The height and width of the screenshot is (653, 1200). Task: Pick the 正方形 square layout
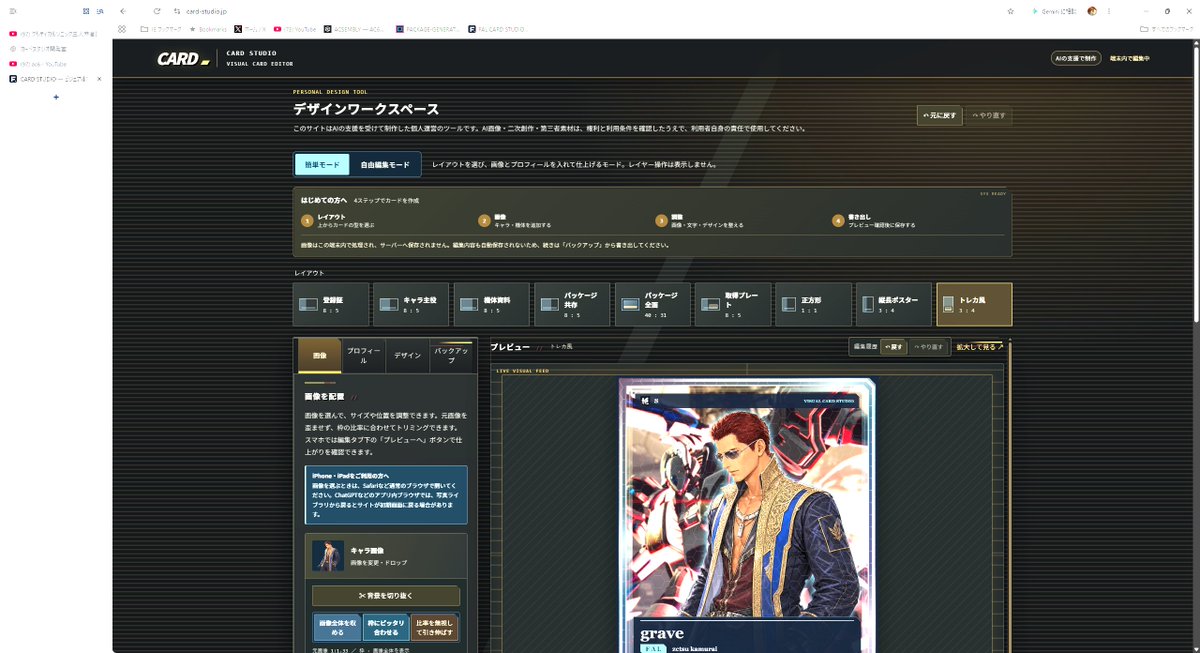point(813,304)
